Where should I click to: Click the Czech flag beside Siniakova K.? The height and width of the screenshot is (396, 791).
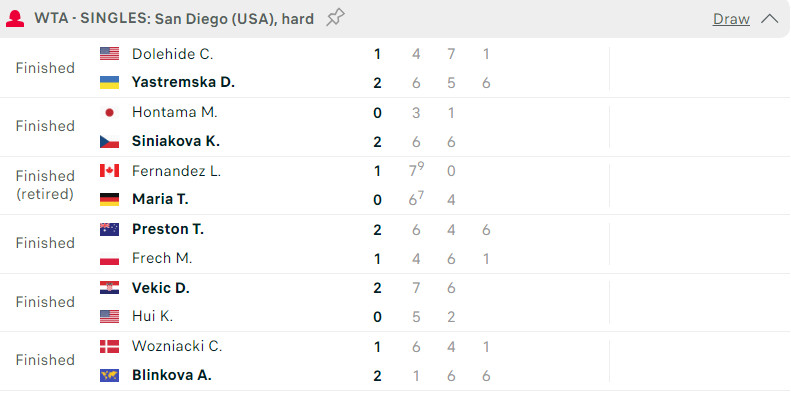[x=109, y=142]
